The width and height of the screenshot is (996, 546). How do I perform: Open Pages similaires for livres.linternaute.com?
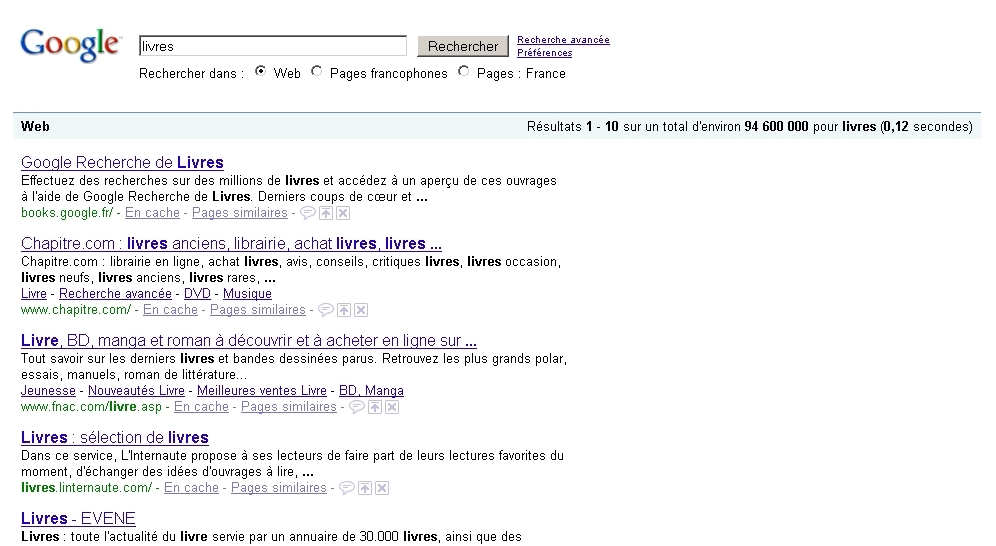coord(278,488)
